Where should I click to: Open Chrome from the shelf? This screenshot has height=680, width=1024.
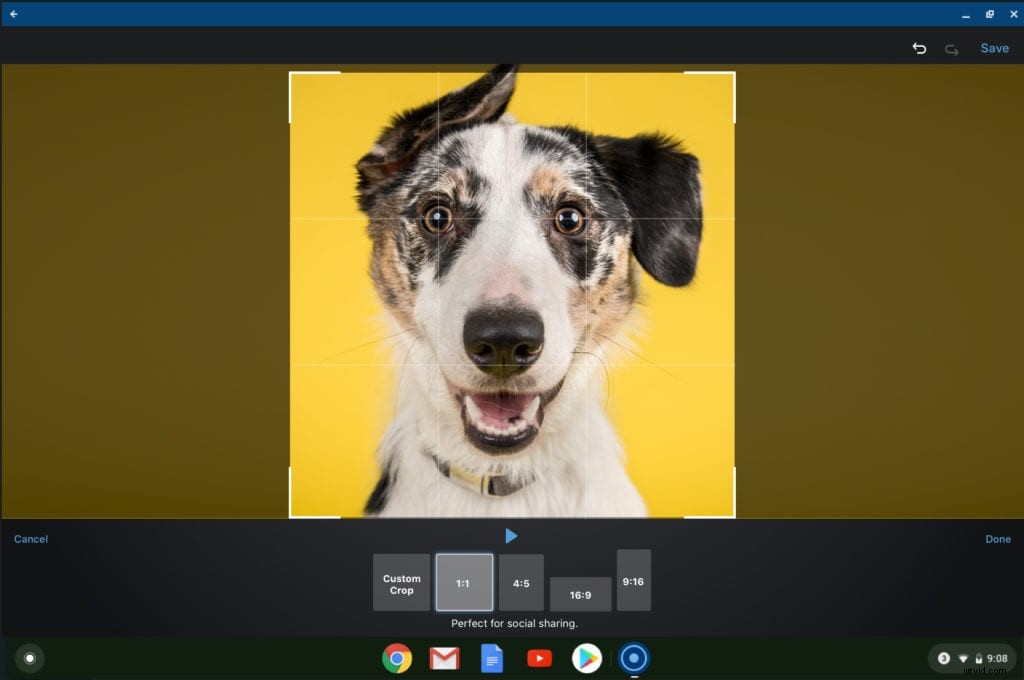[x=397, y=658]
